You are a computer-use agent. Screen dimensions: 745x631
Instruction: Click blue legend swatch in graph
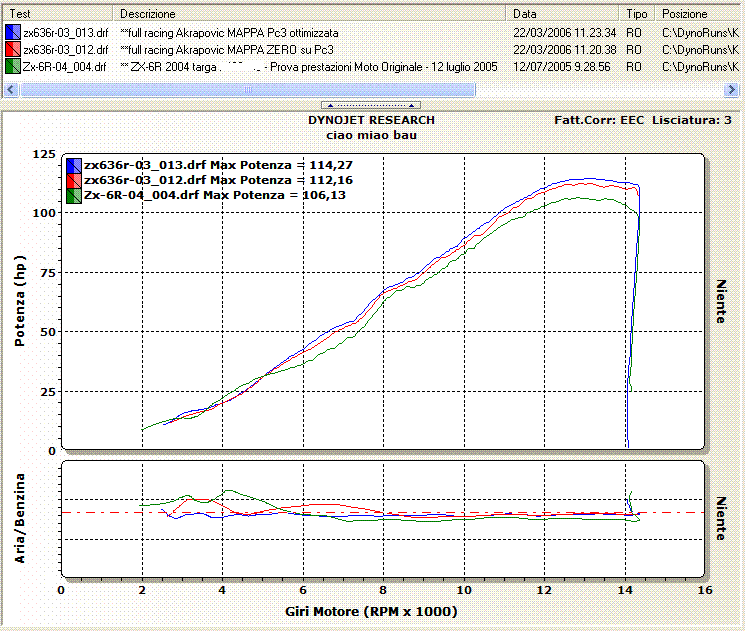(74, 165)
